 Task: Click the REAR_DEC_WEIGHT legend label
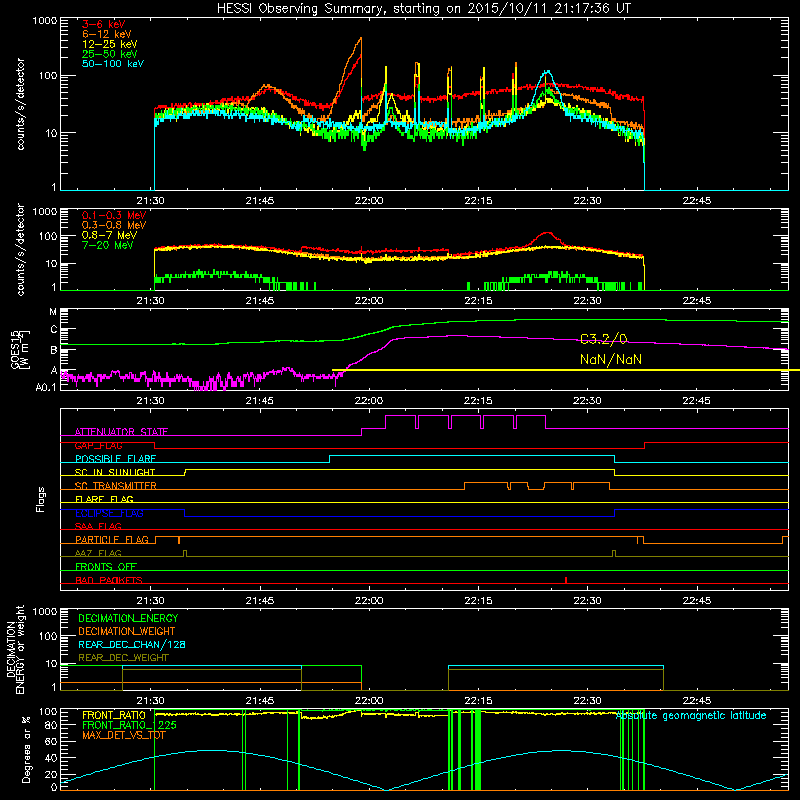coord(123,658)
